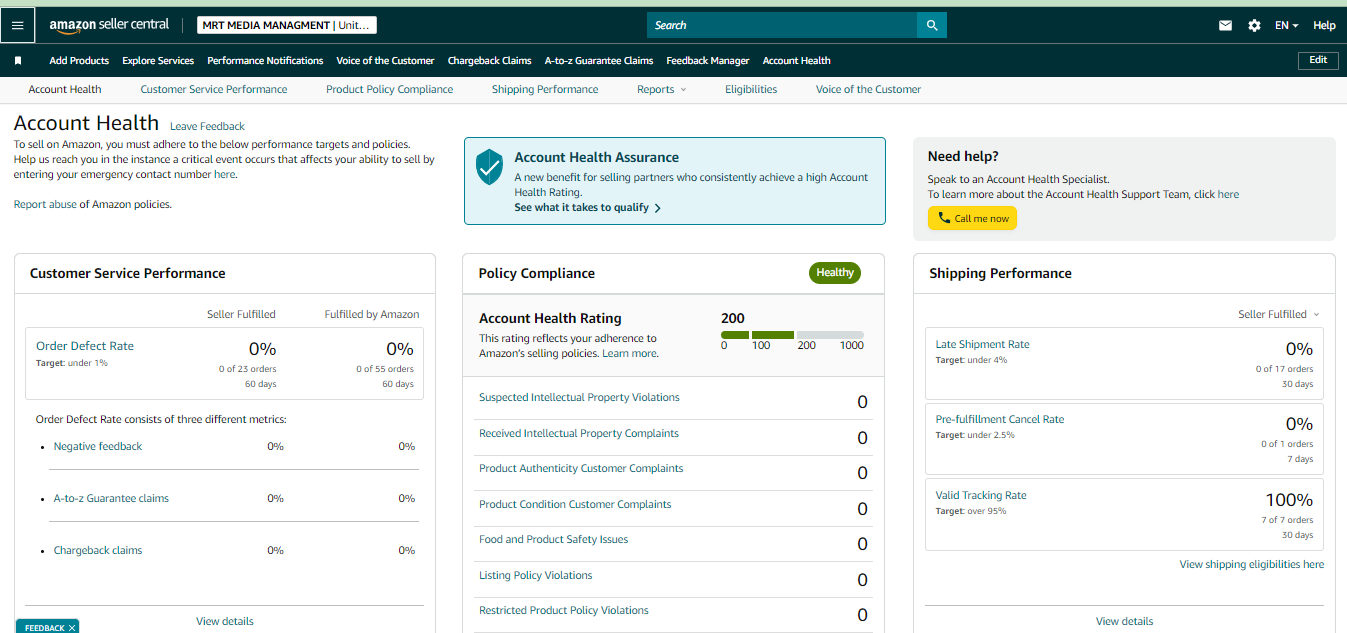
Task: Open Listing Policy Violations
Action: [x=536, y=576]
